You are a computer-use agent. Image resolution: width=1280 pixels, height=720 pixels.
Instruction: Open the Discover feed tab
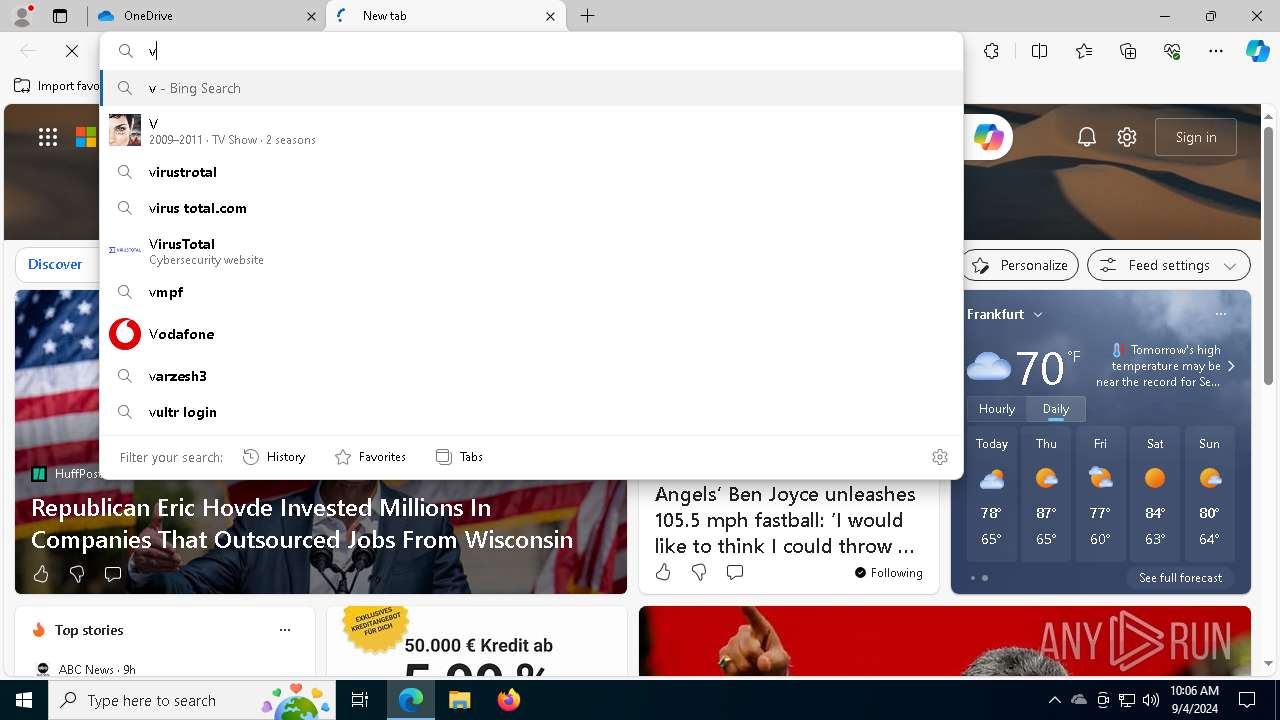(x=55, y=265)
